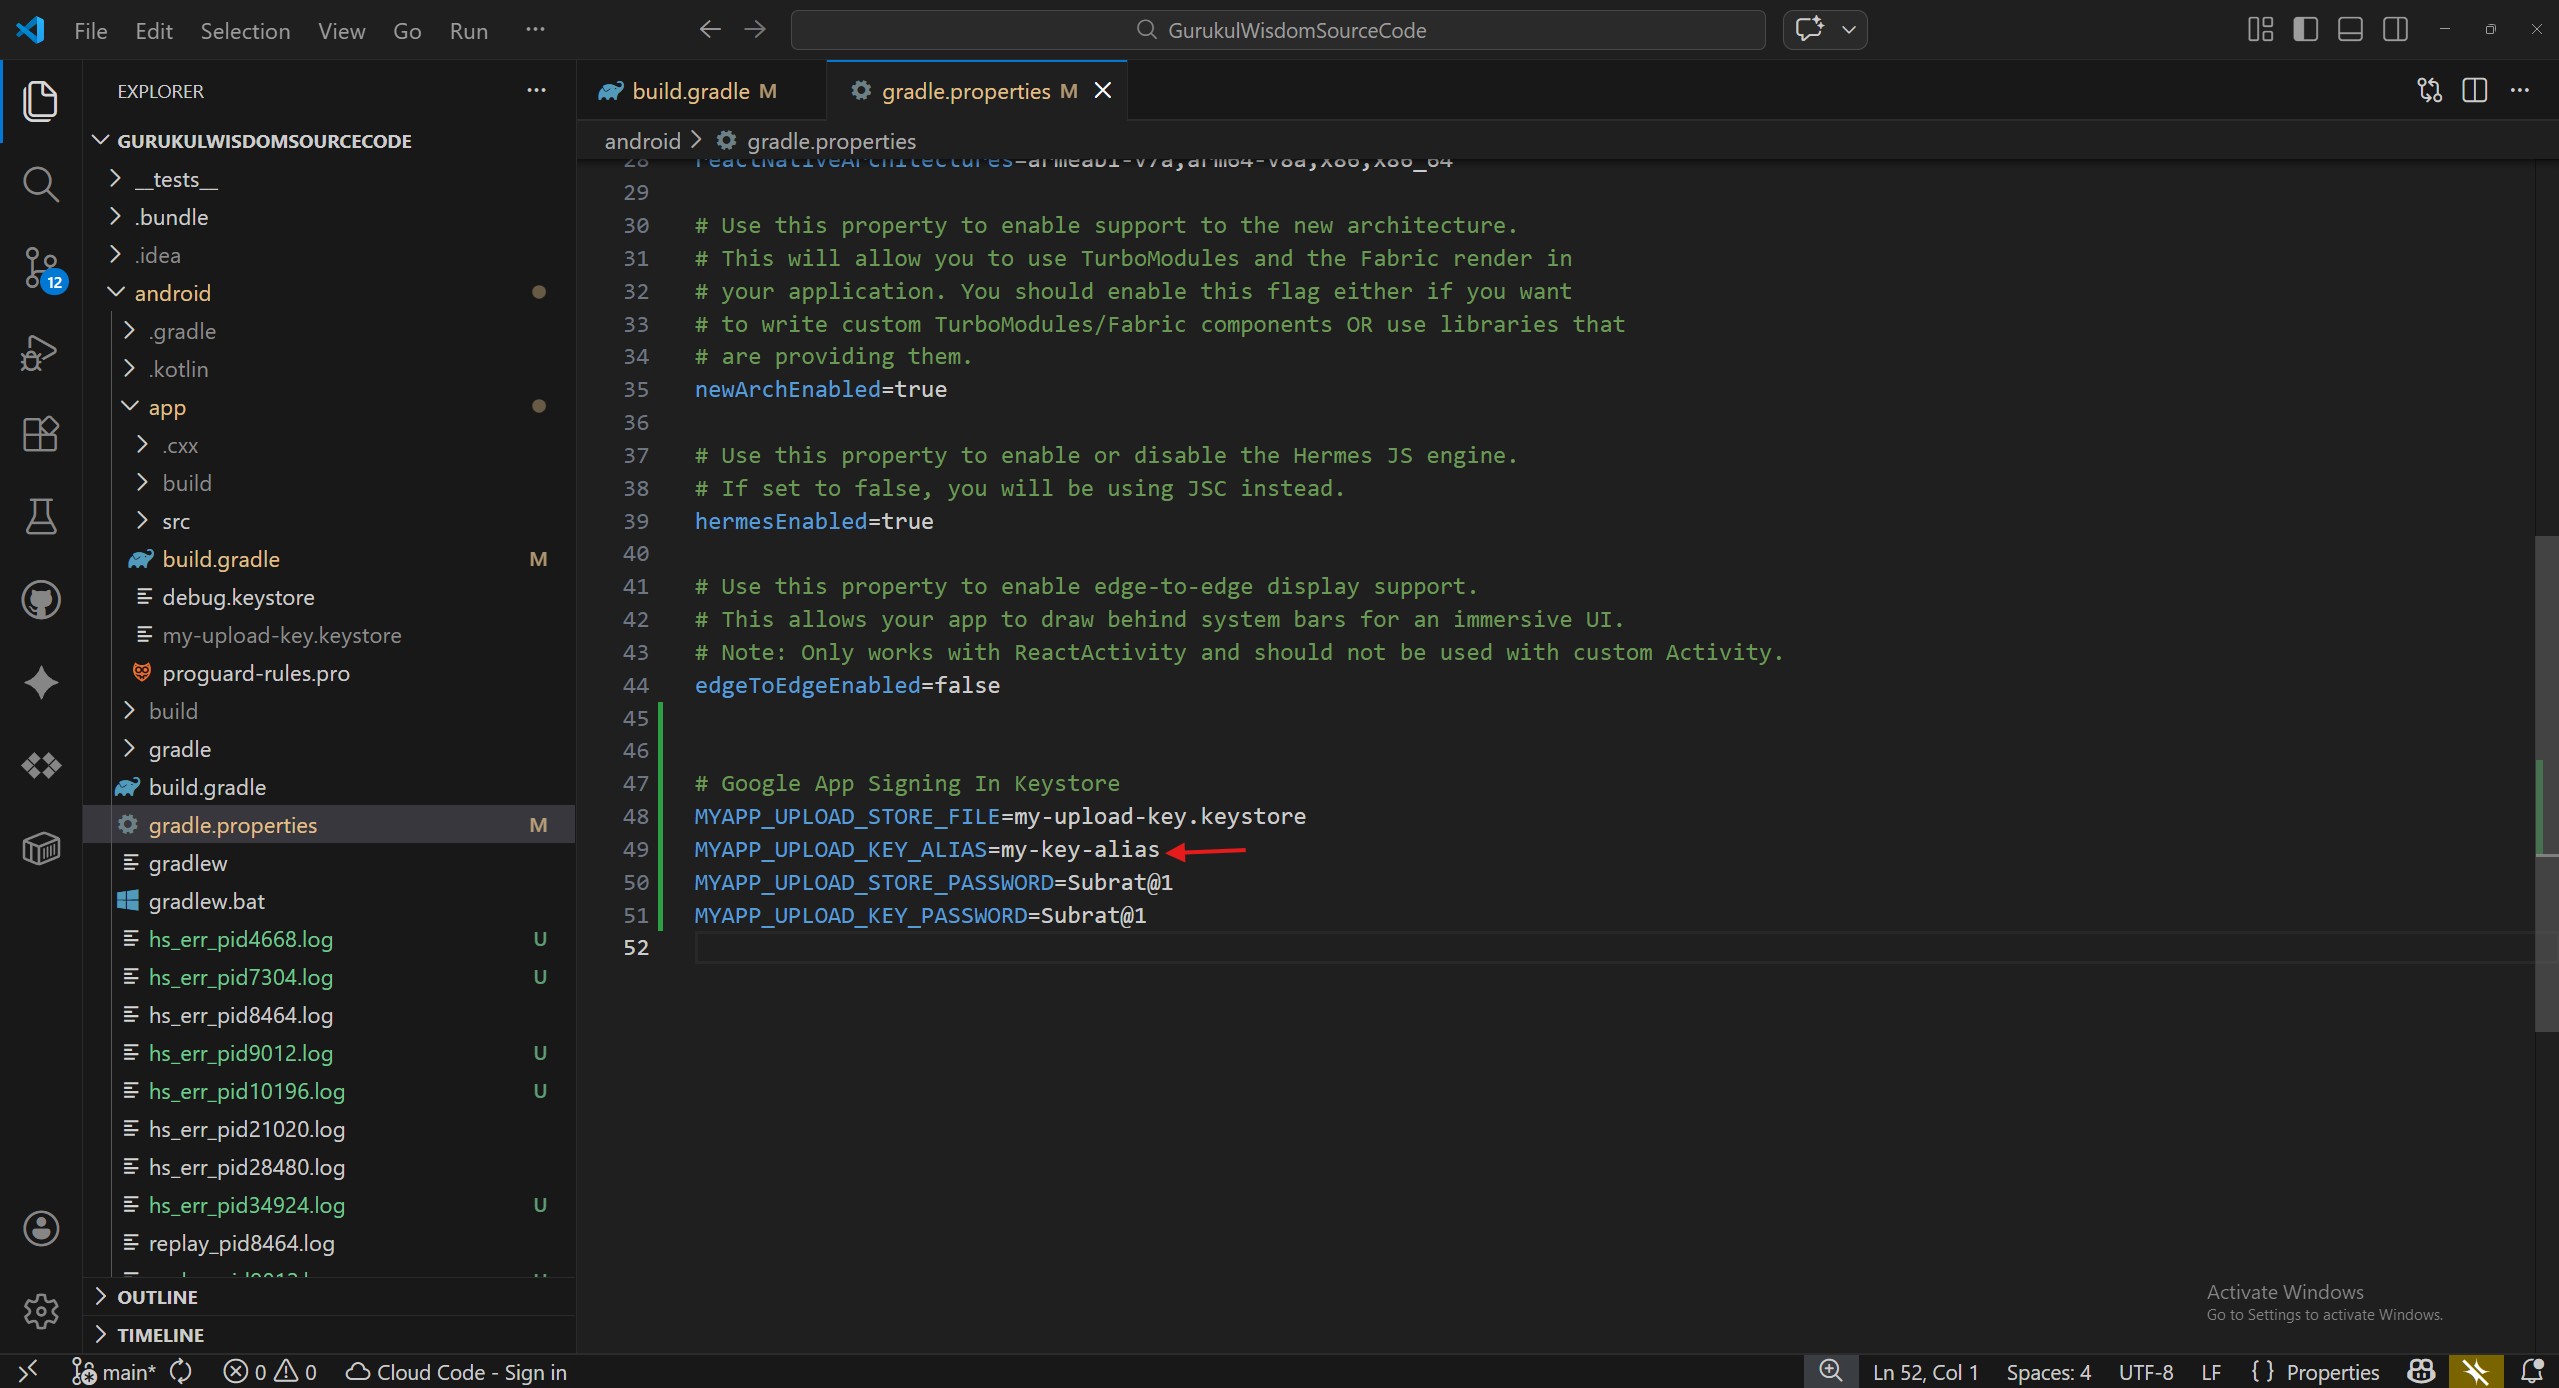Open the Extensions view

[x=40, y=434]
